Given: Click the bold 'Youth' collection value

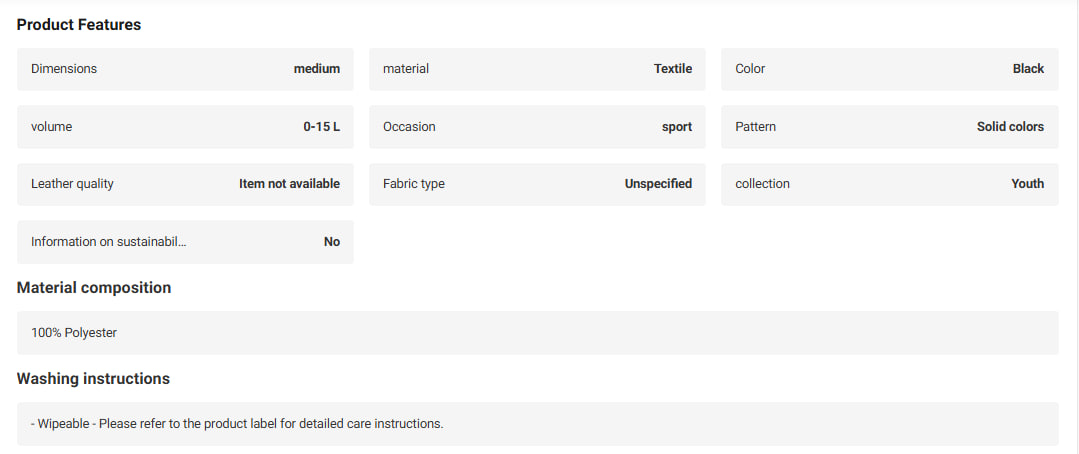Looking at the screenshot, I should click(1027, 184).
